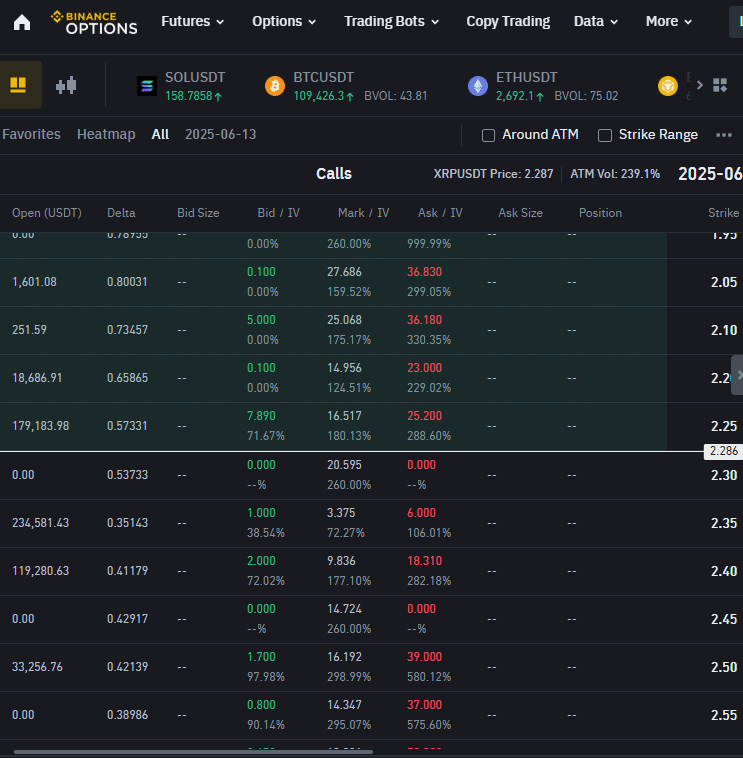Click the Delta column header
743x758 pixels.
[121, 213]
